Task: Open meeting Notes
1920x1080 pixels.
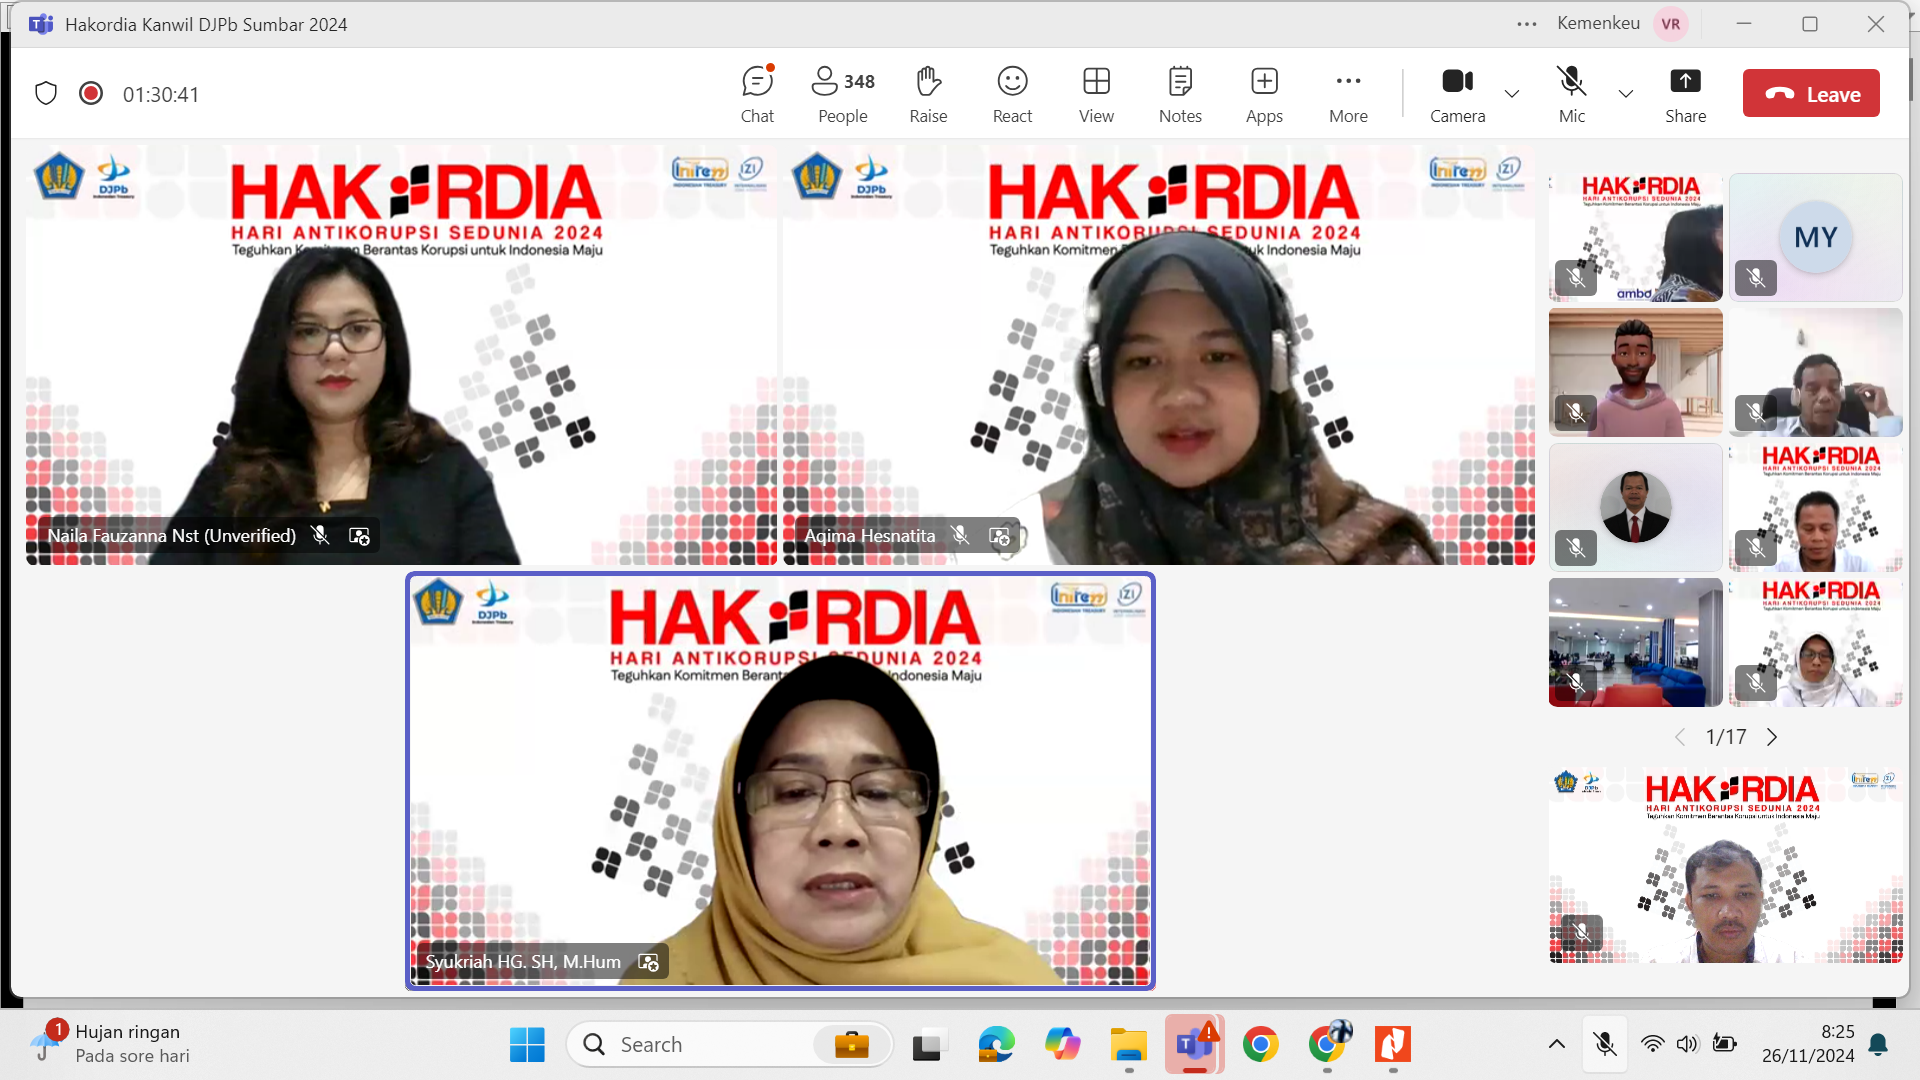Action: pyautogui.click(x=1180, y=94)
